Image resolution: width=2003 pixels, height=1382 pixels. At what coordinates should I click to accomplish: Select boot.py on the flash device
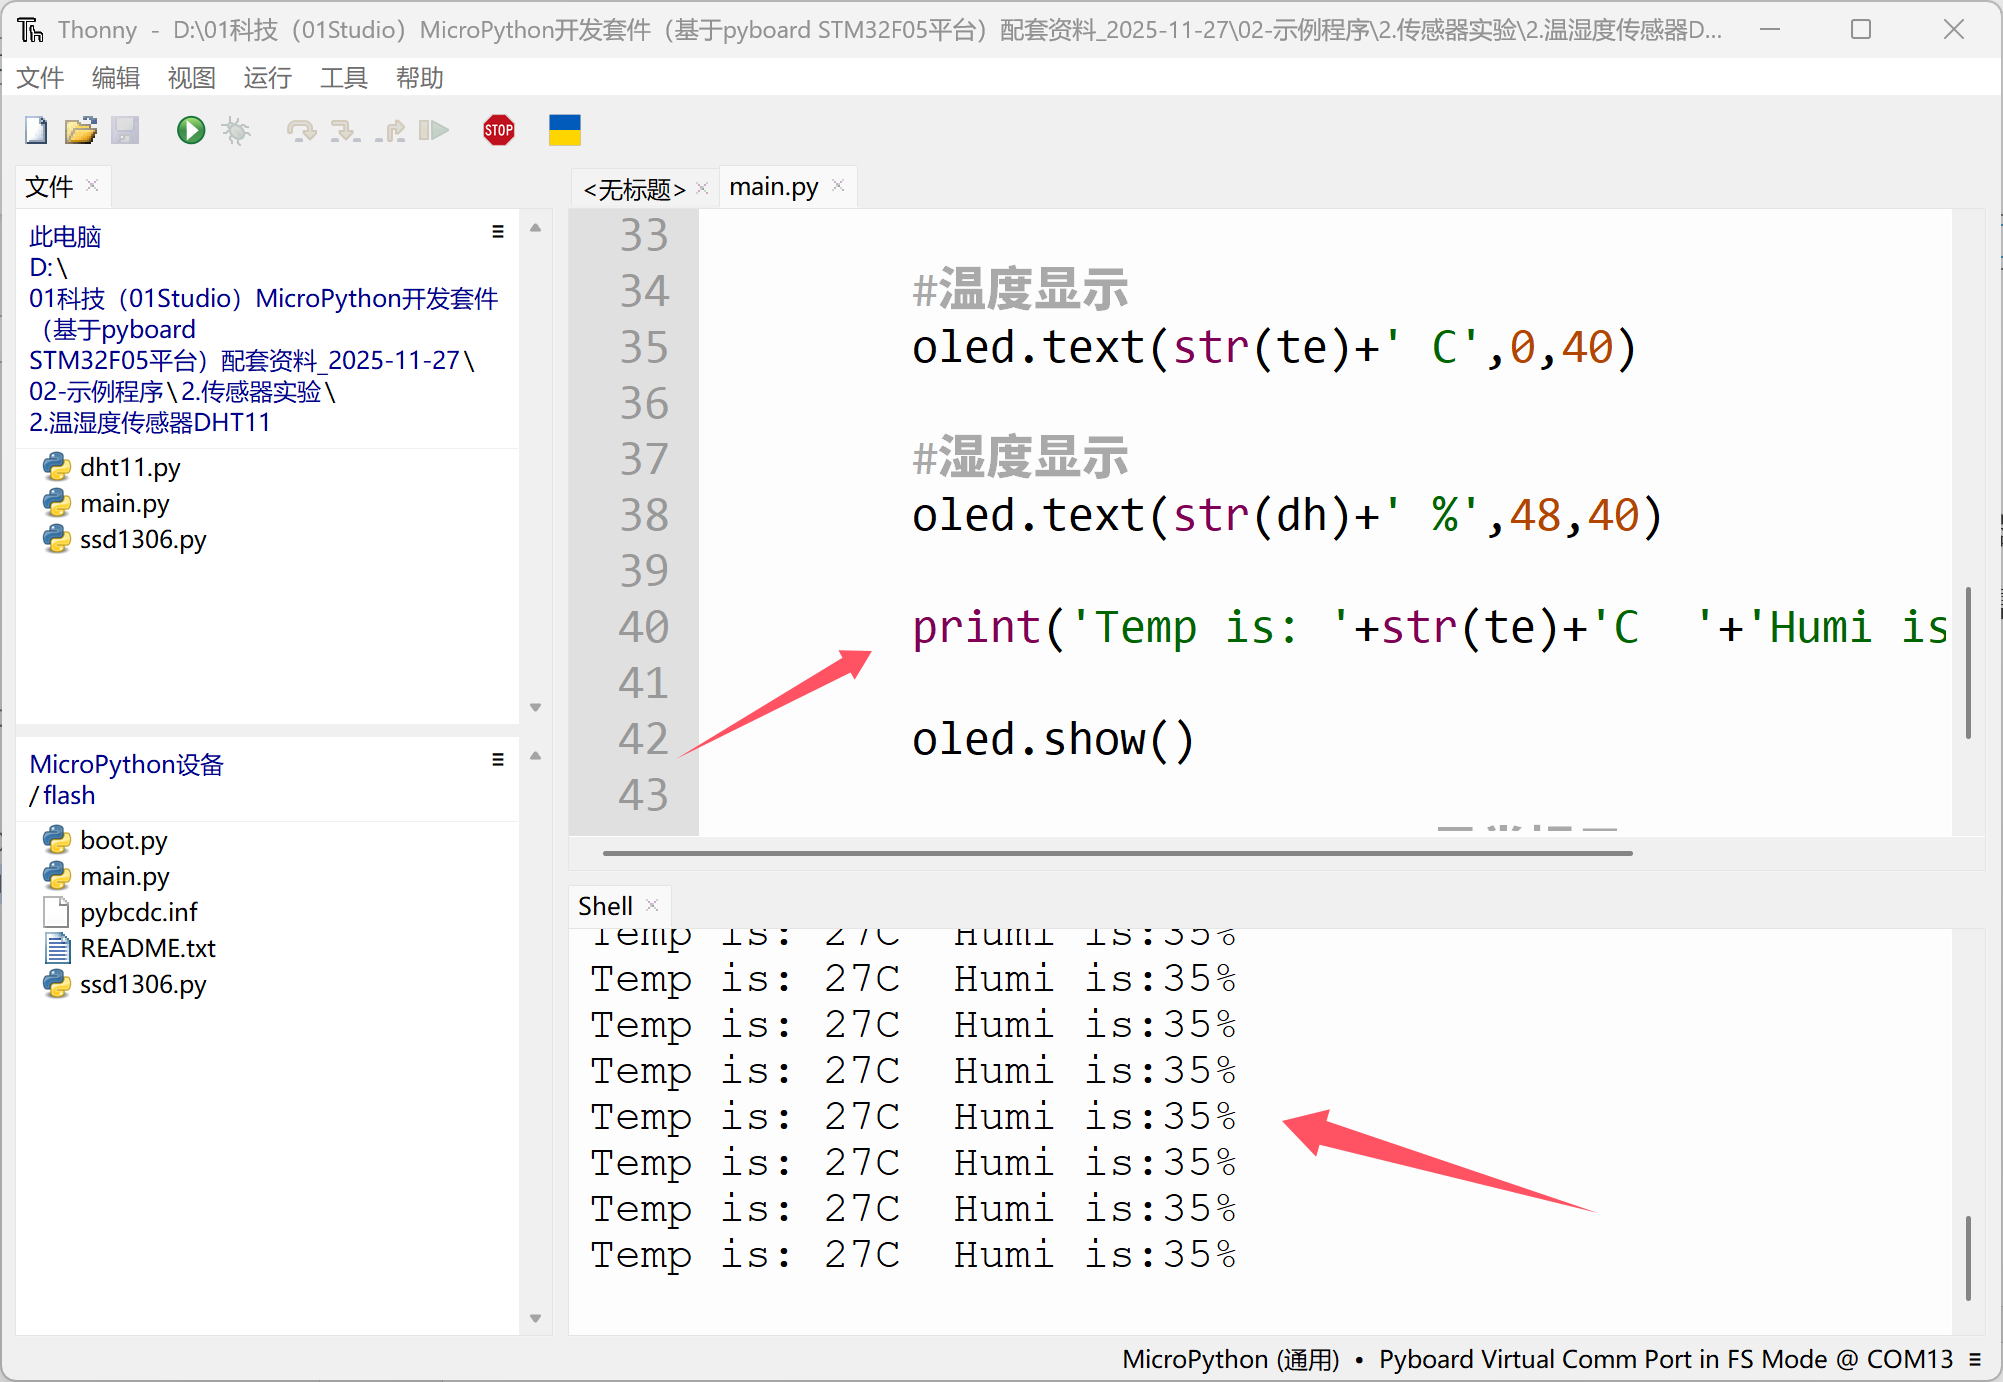click(123, 840)
